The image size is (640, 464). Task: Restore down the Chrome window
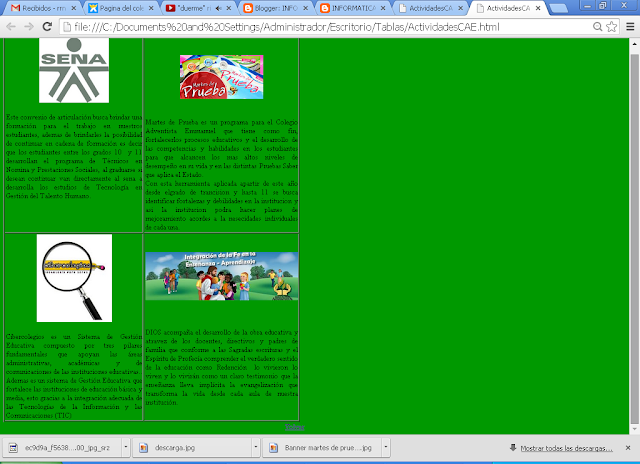602,6
